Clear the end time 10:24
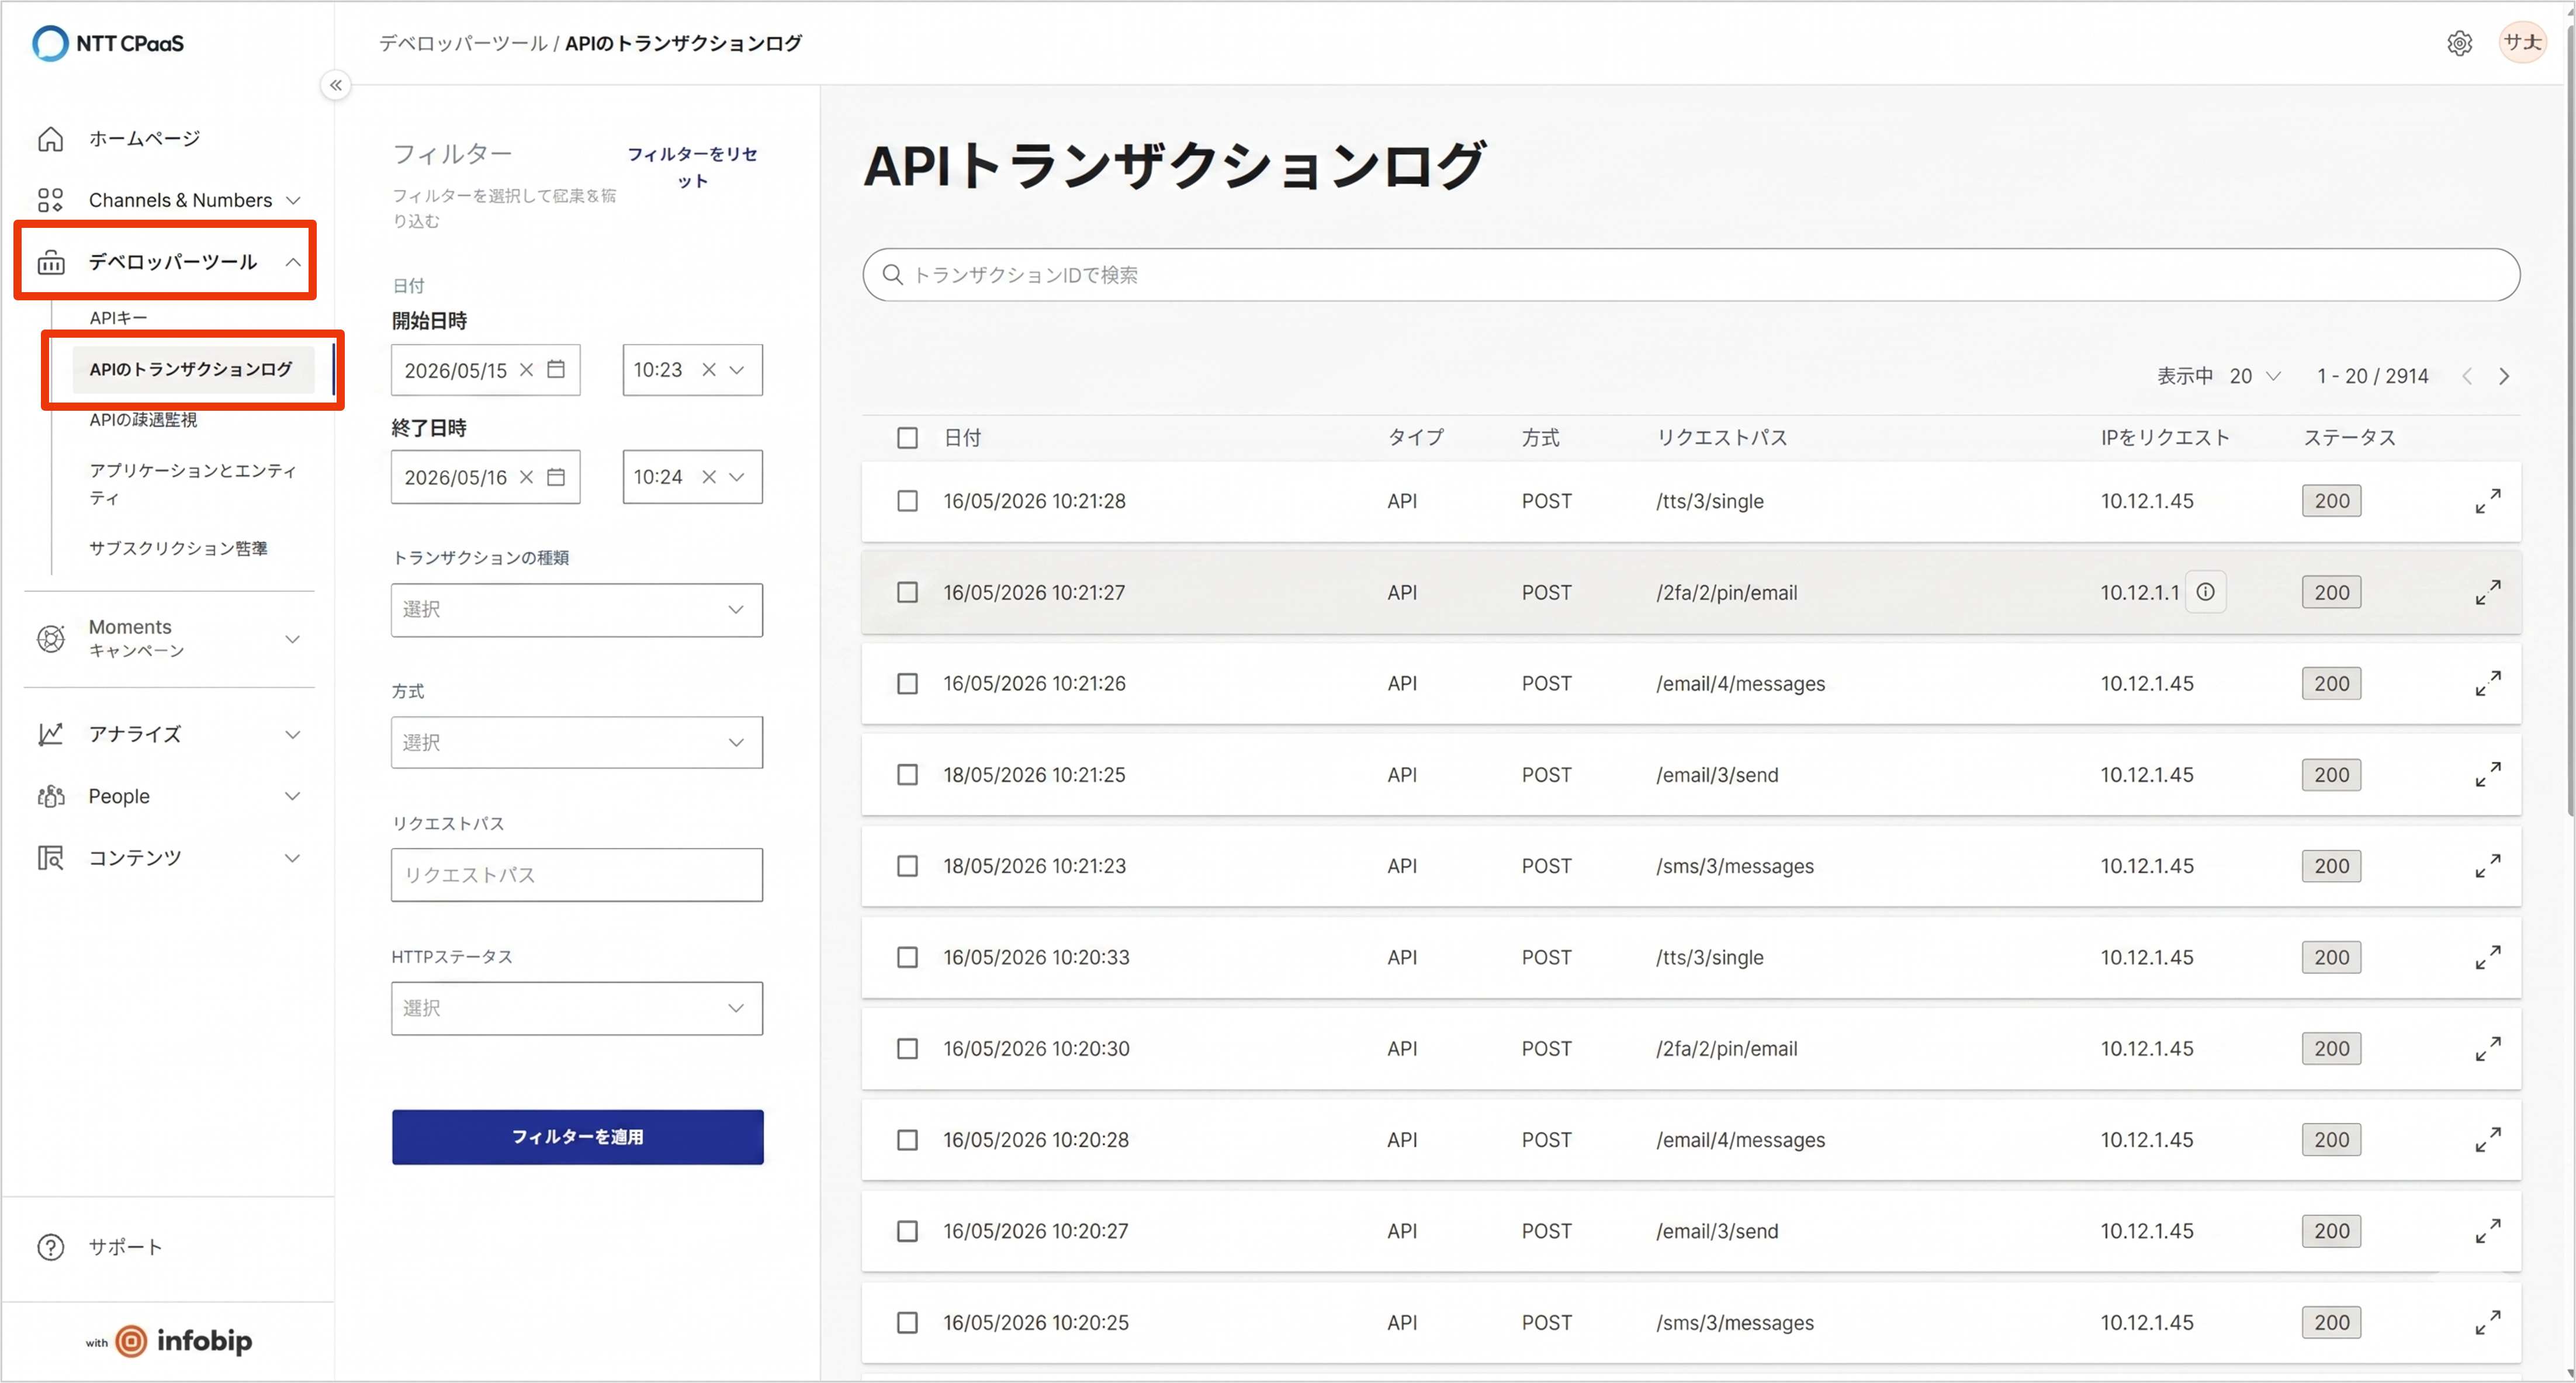This screenshot has height=1383, width=2576. point(709,477)
